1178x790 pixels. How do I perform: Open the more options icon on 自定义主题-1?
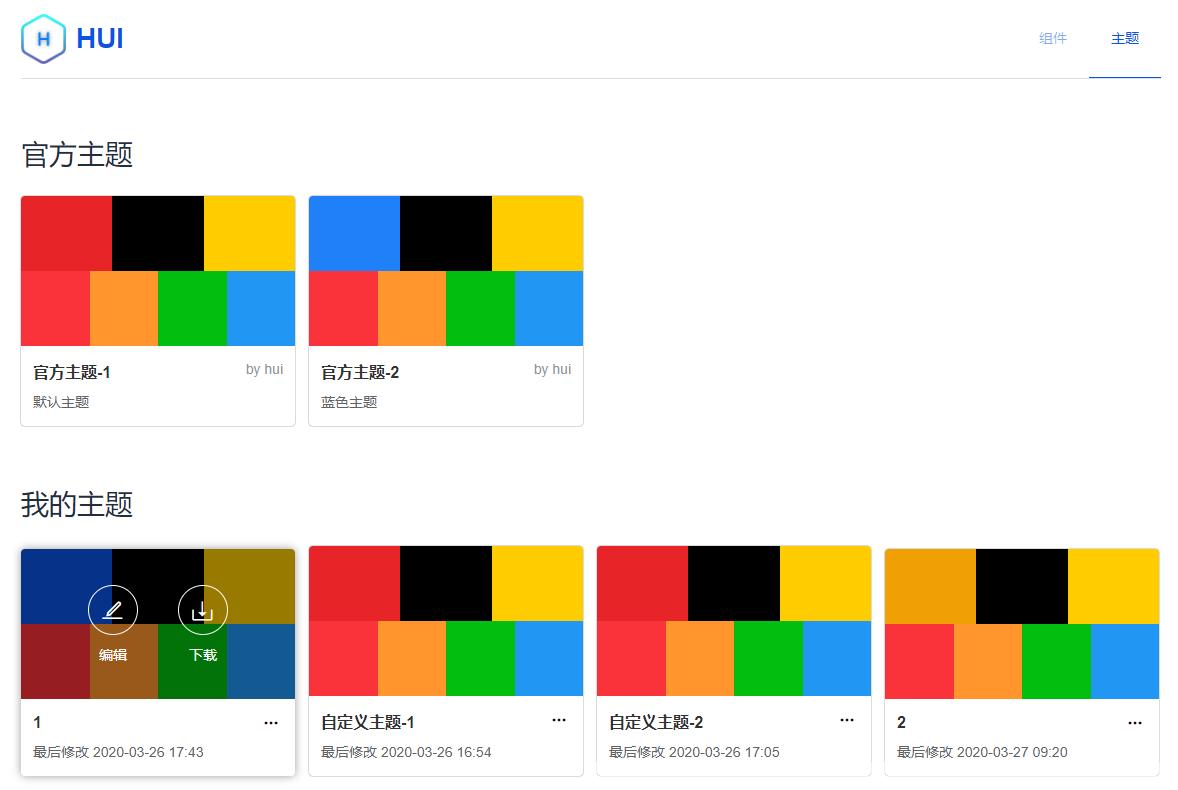point(559,721)
